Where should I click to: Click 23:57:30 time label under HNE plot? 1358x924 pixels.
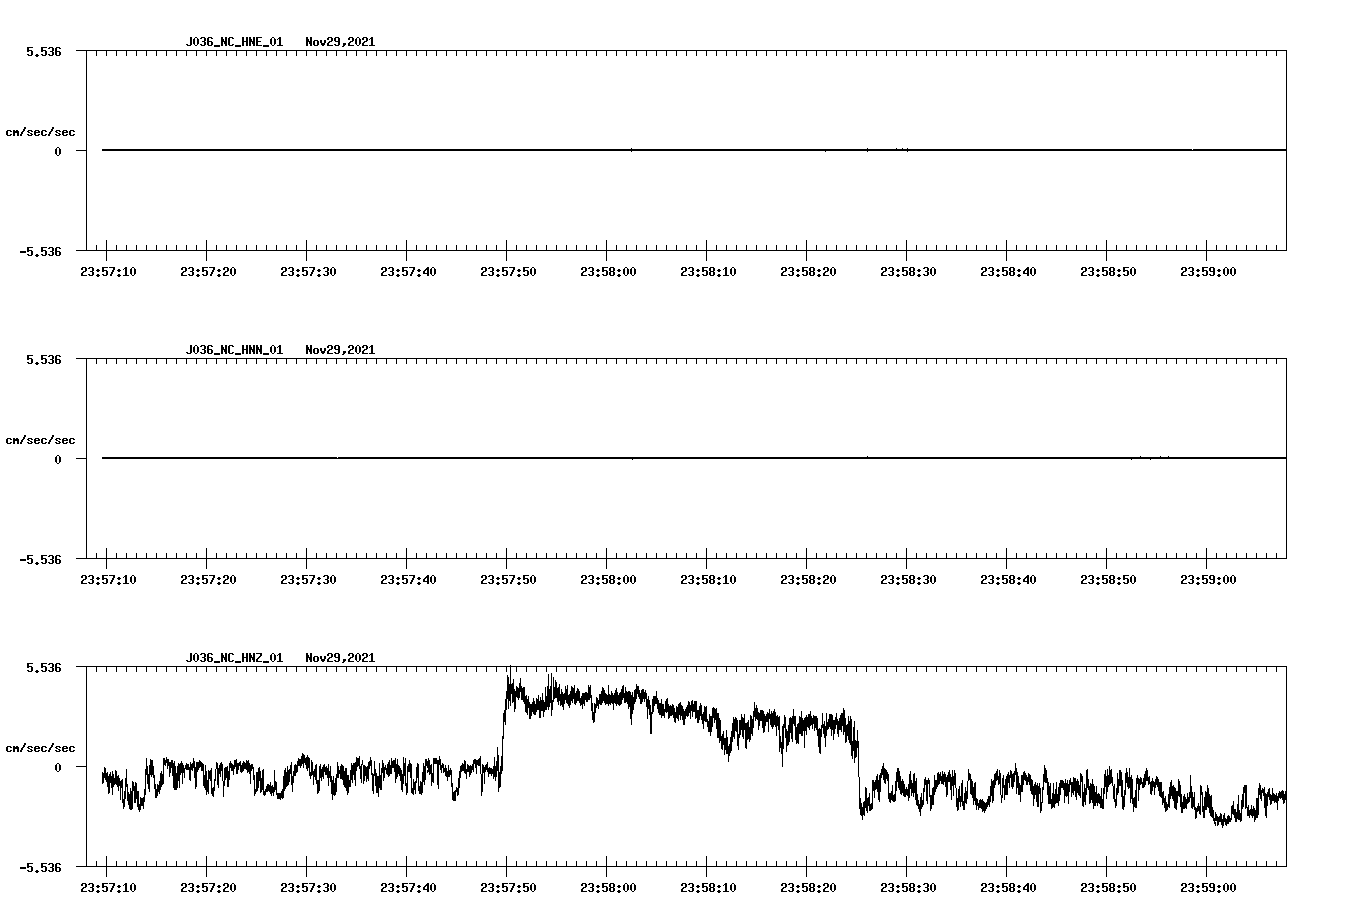[308, 272]
